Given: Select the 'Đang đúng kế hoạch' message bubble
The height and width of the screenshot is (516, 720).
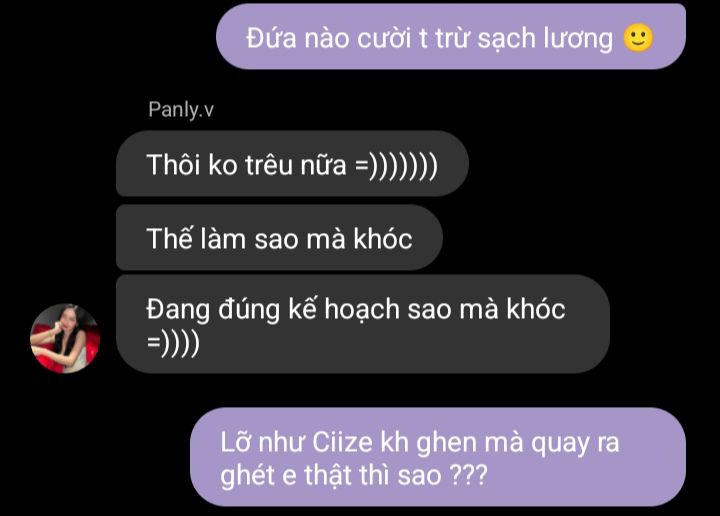Looking at the screenshot, I should 363,324.
